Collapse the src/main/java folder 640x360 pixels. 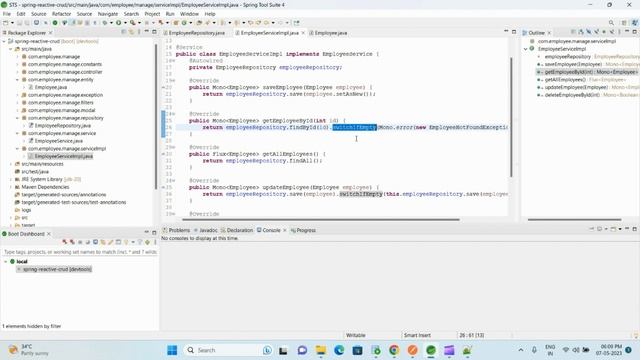point(11,49)
